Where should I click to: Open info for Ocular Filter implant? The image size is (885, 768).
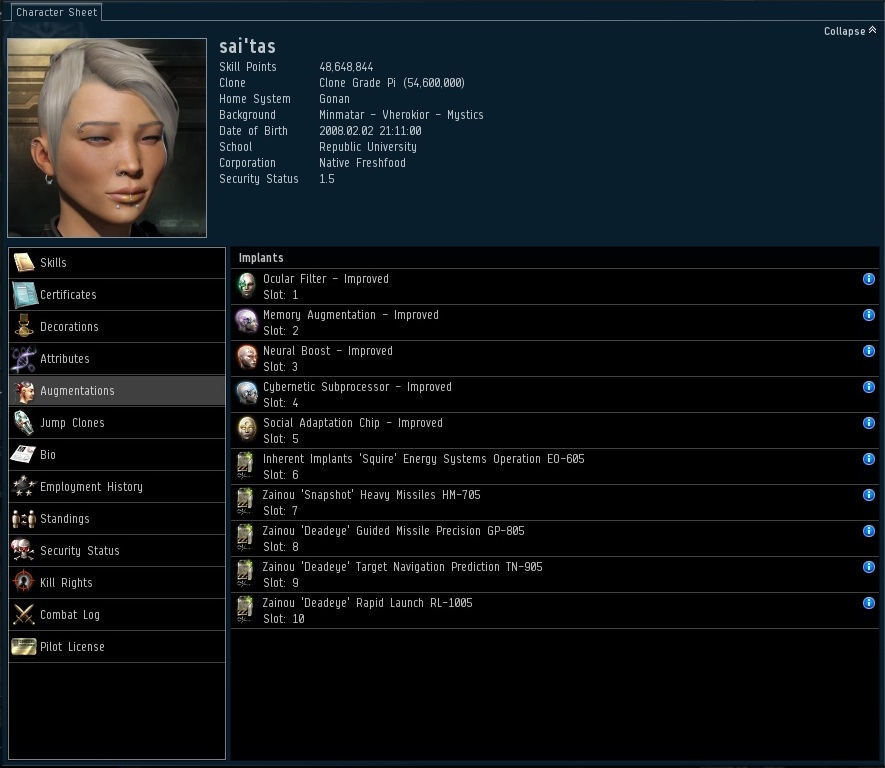869,279
